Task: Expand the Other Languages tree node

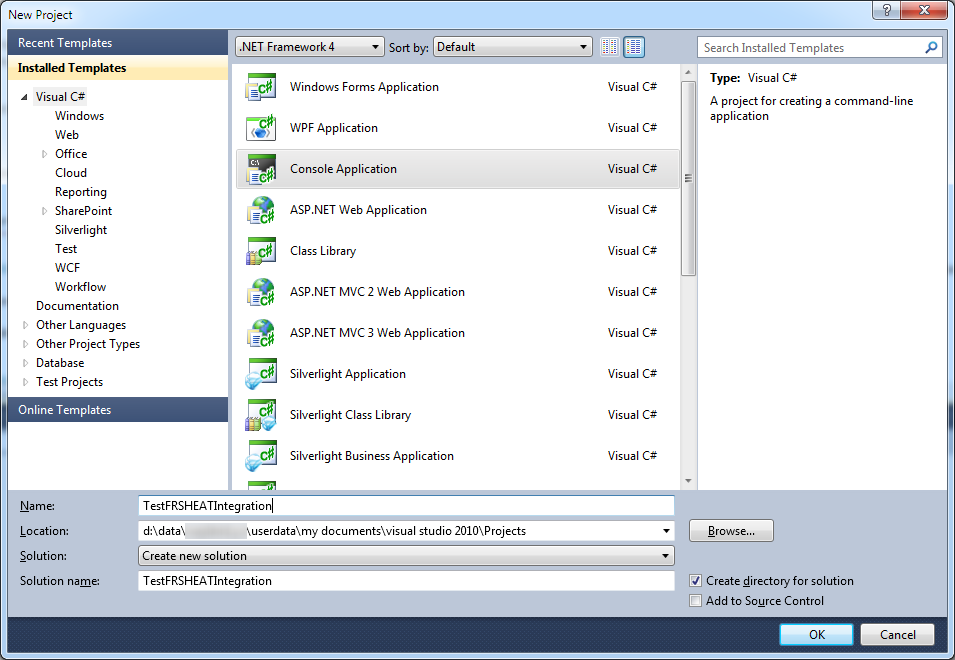Action: (x=26, y=325)
